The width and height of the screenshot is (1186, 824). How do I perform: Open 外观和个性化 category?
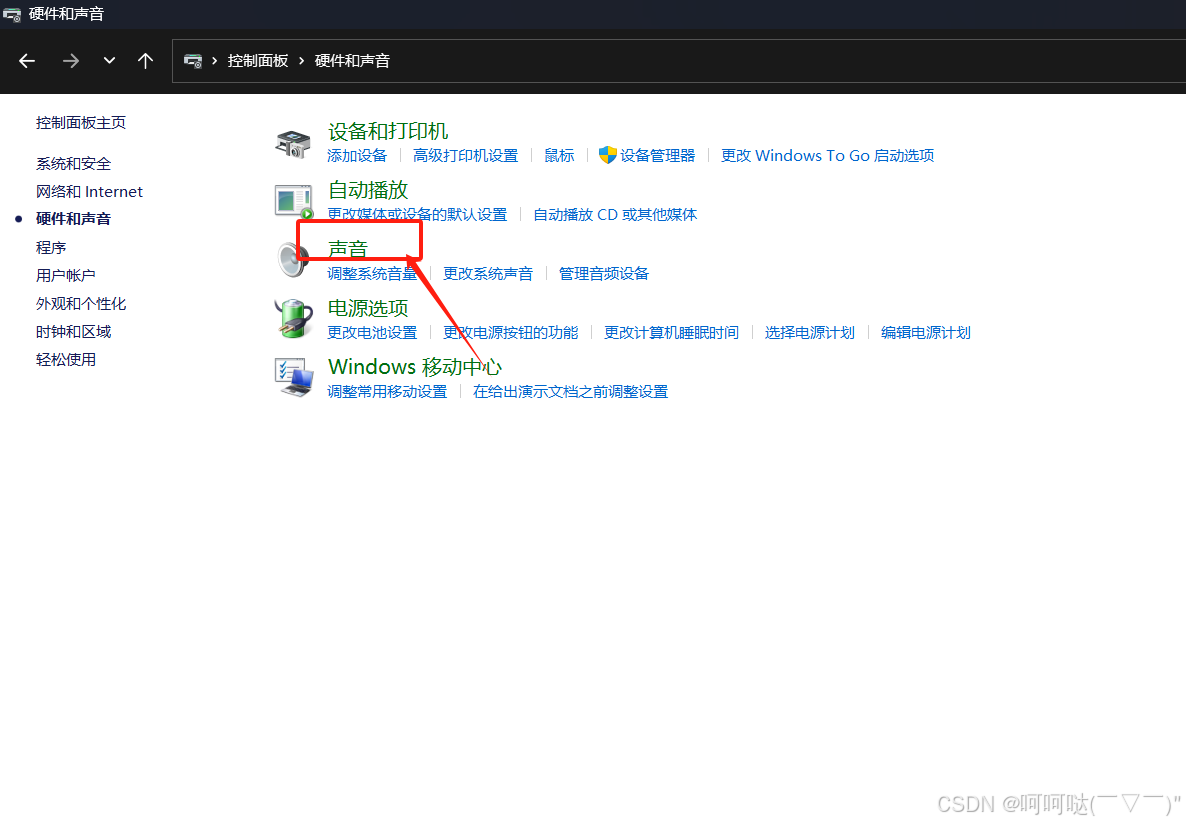click(x=81, y=303)
